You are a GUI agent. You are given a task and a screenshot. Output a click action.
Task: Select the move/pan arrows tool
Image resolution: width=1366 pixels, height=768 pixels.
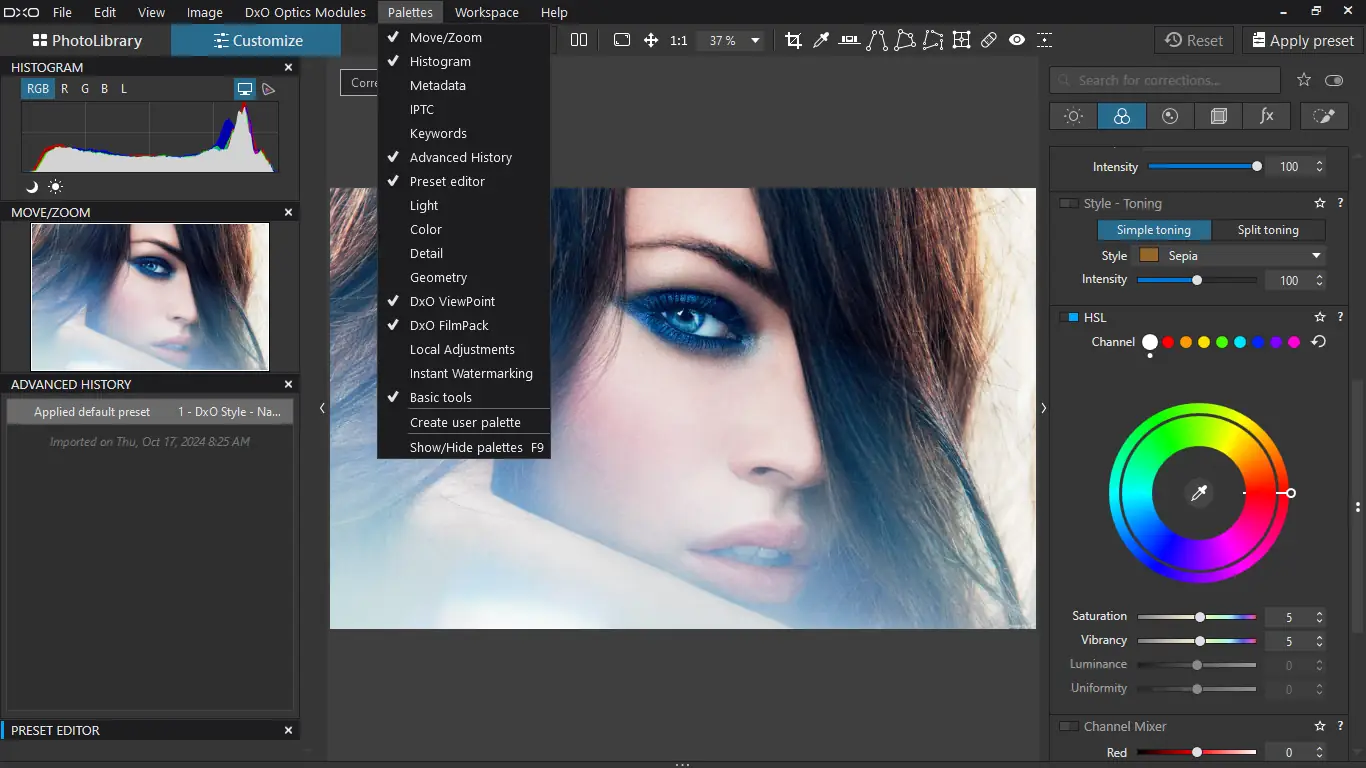(x=651, y=40)
